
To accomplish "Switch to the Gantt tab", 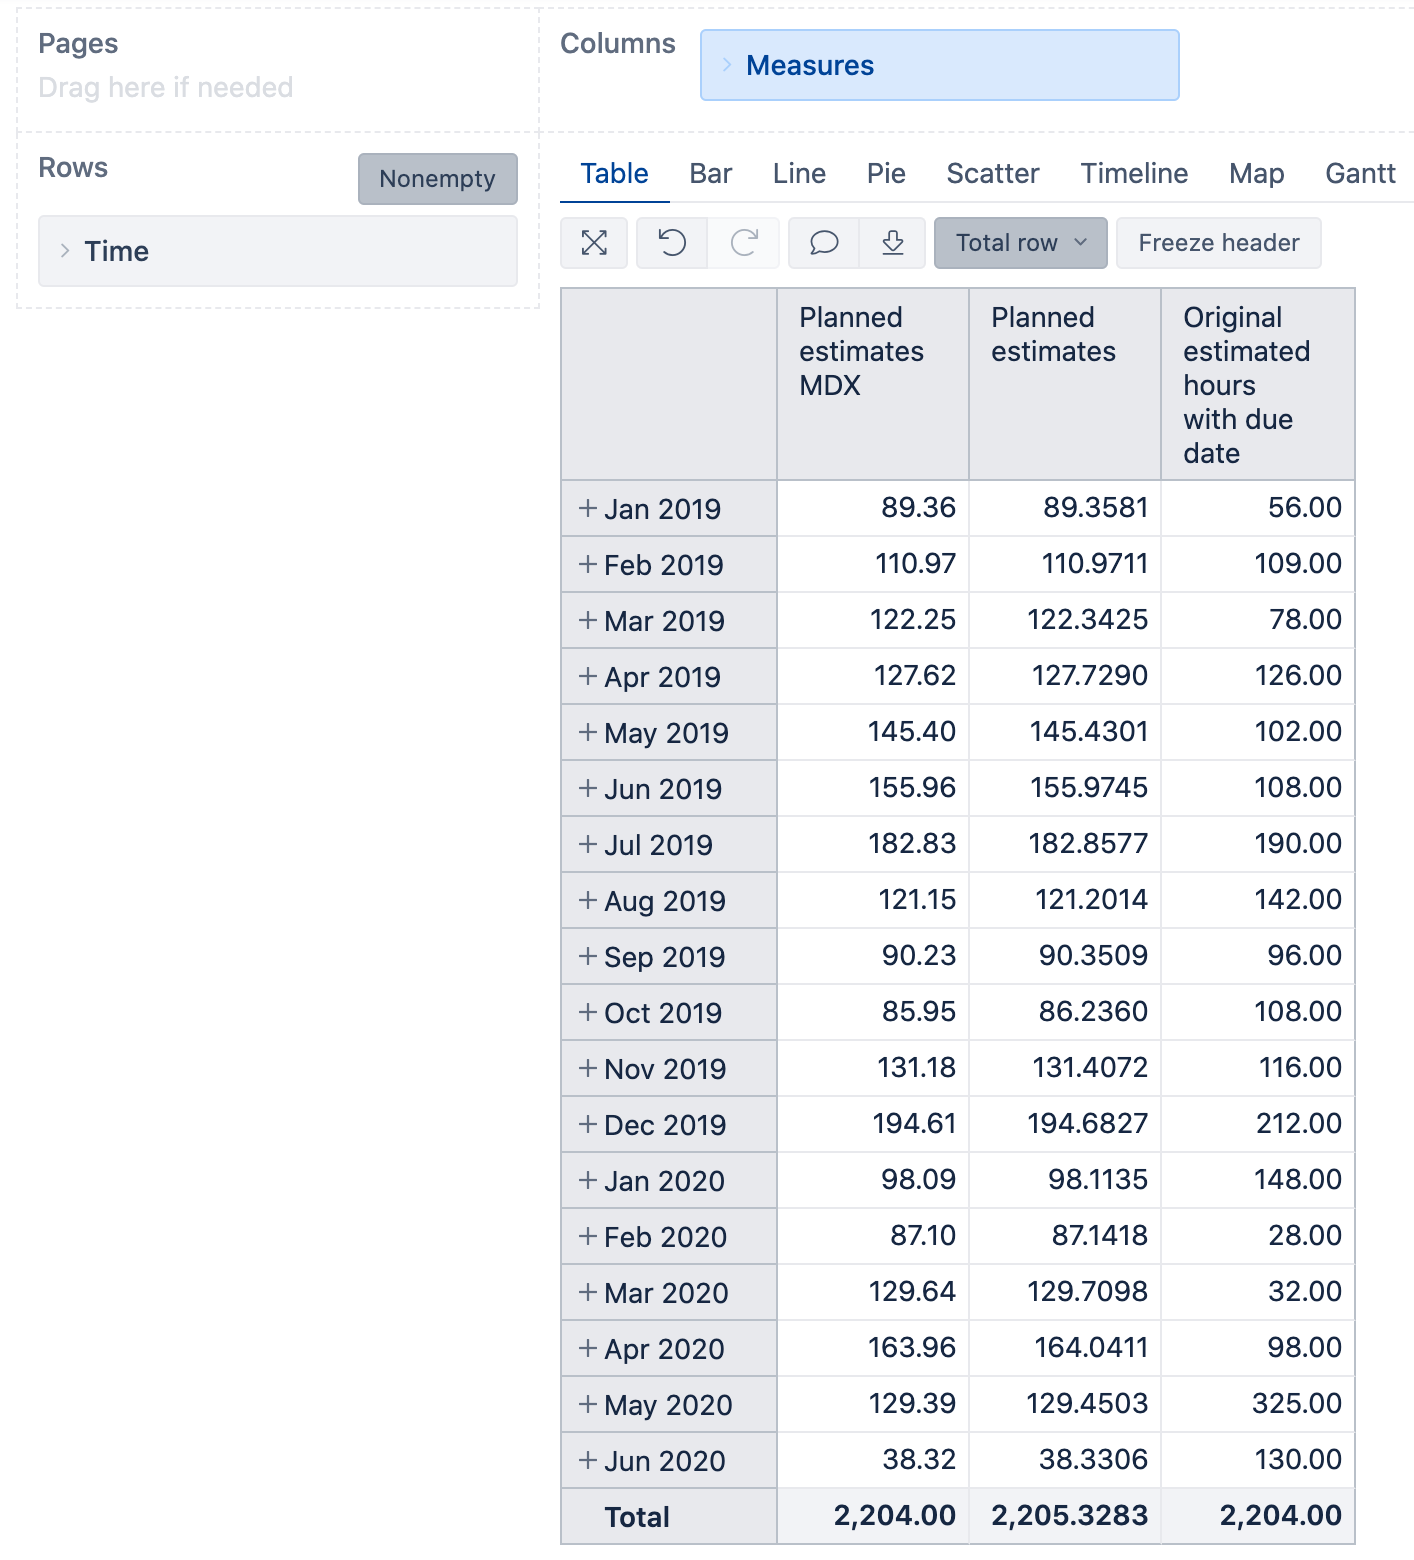I will click(1360, 174).
